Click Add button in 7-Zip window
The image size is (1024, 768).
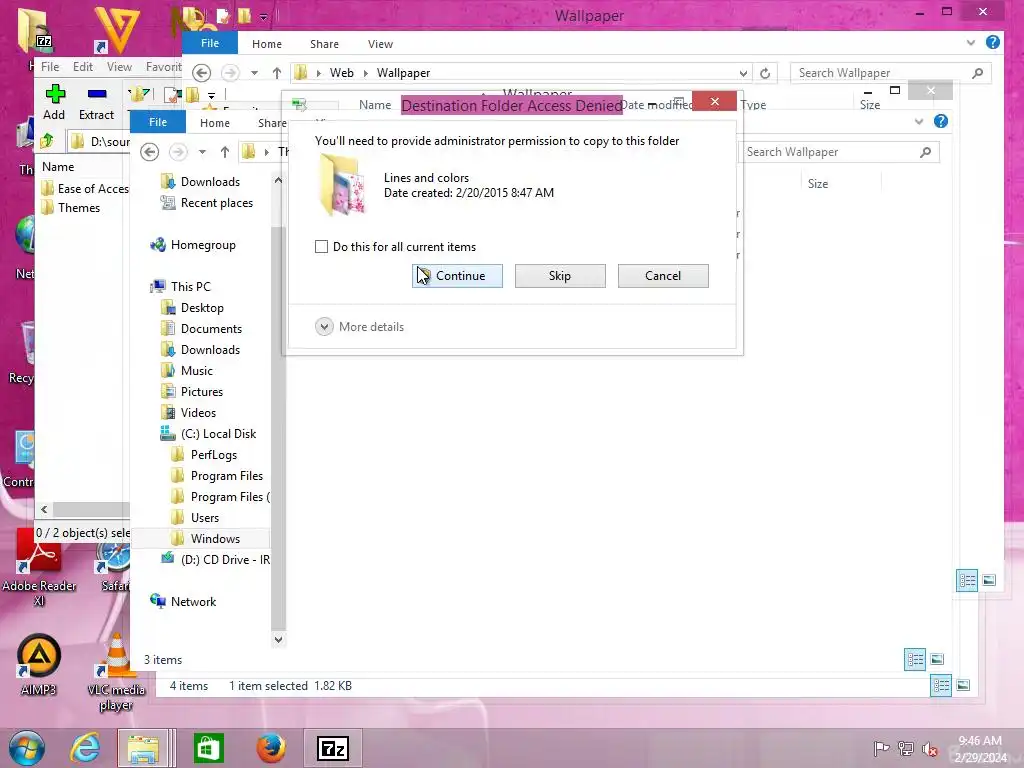tap(54, 103)
